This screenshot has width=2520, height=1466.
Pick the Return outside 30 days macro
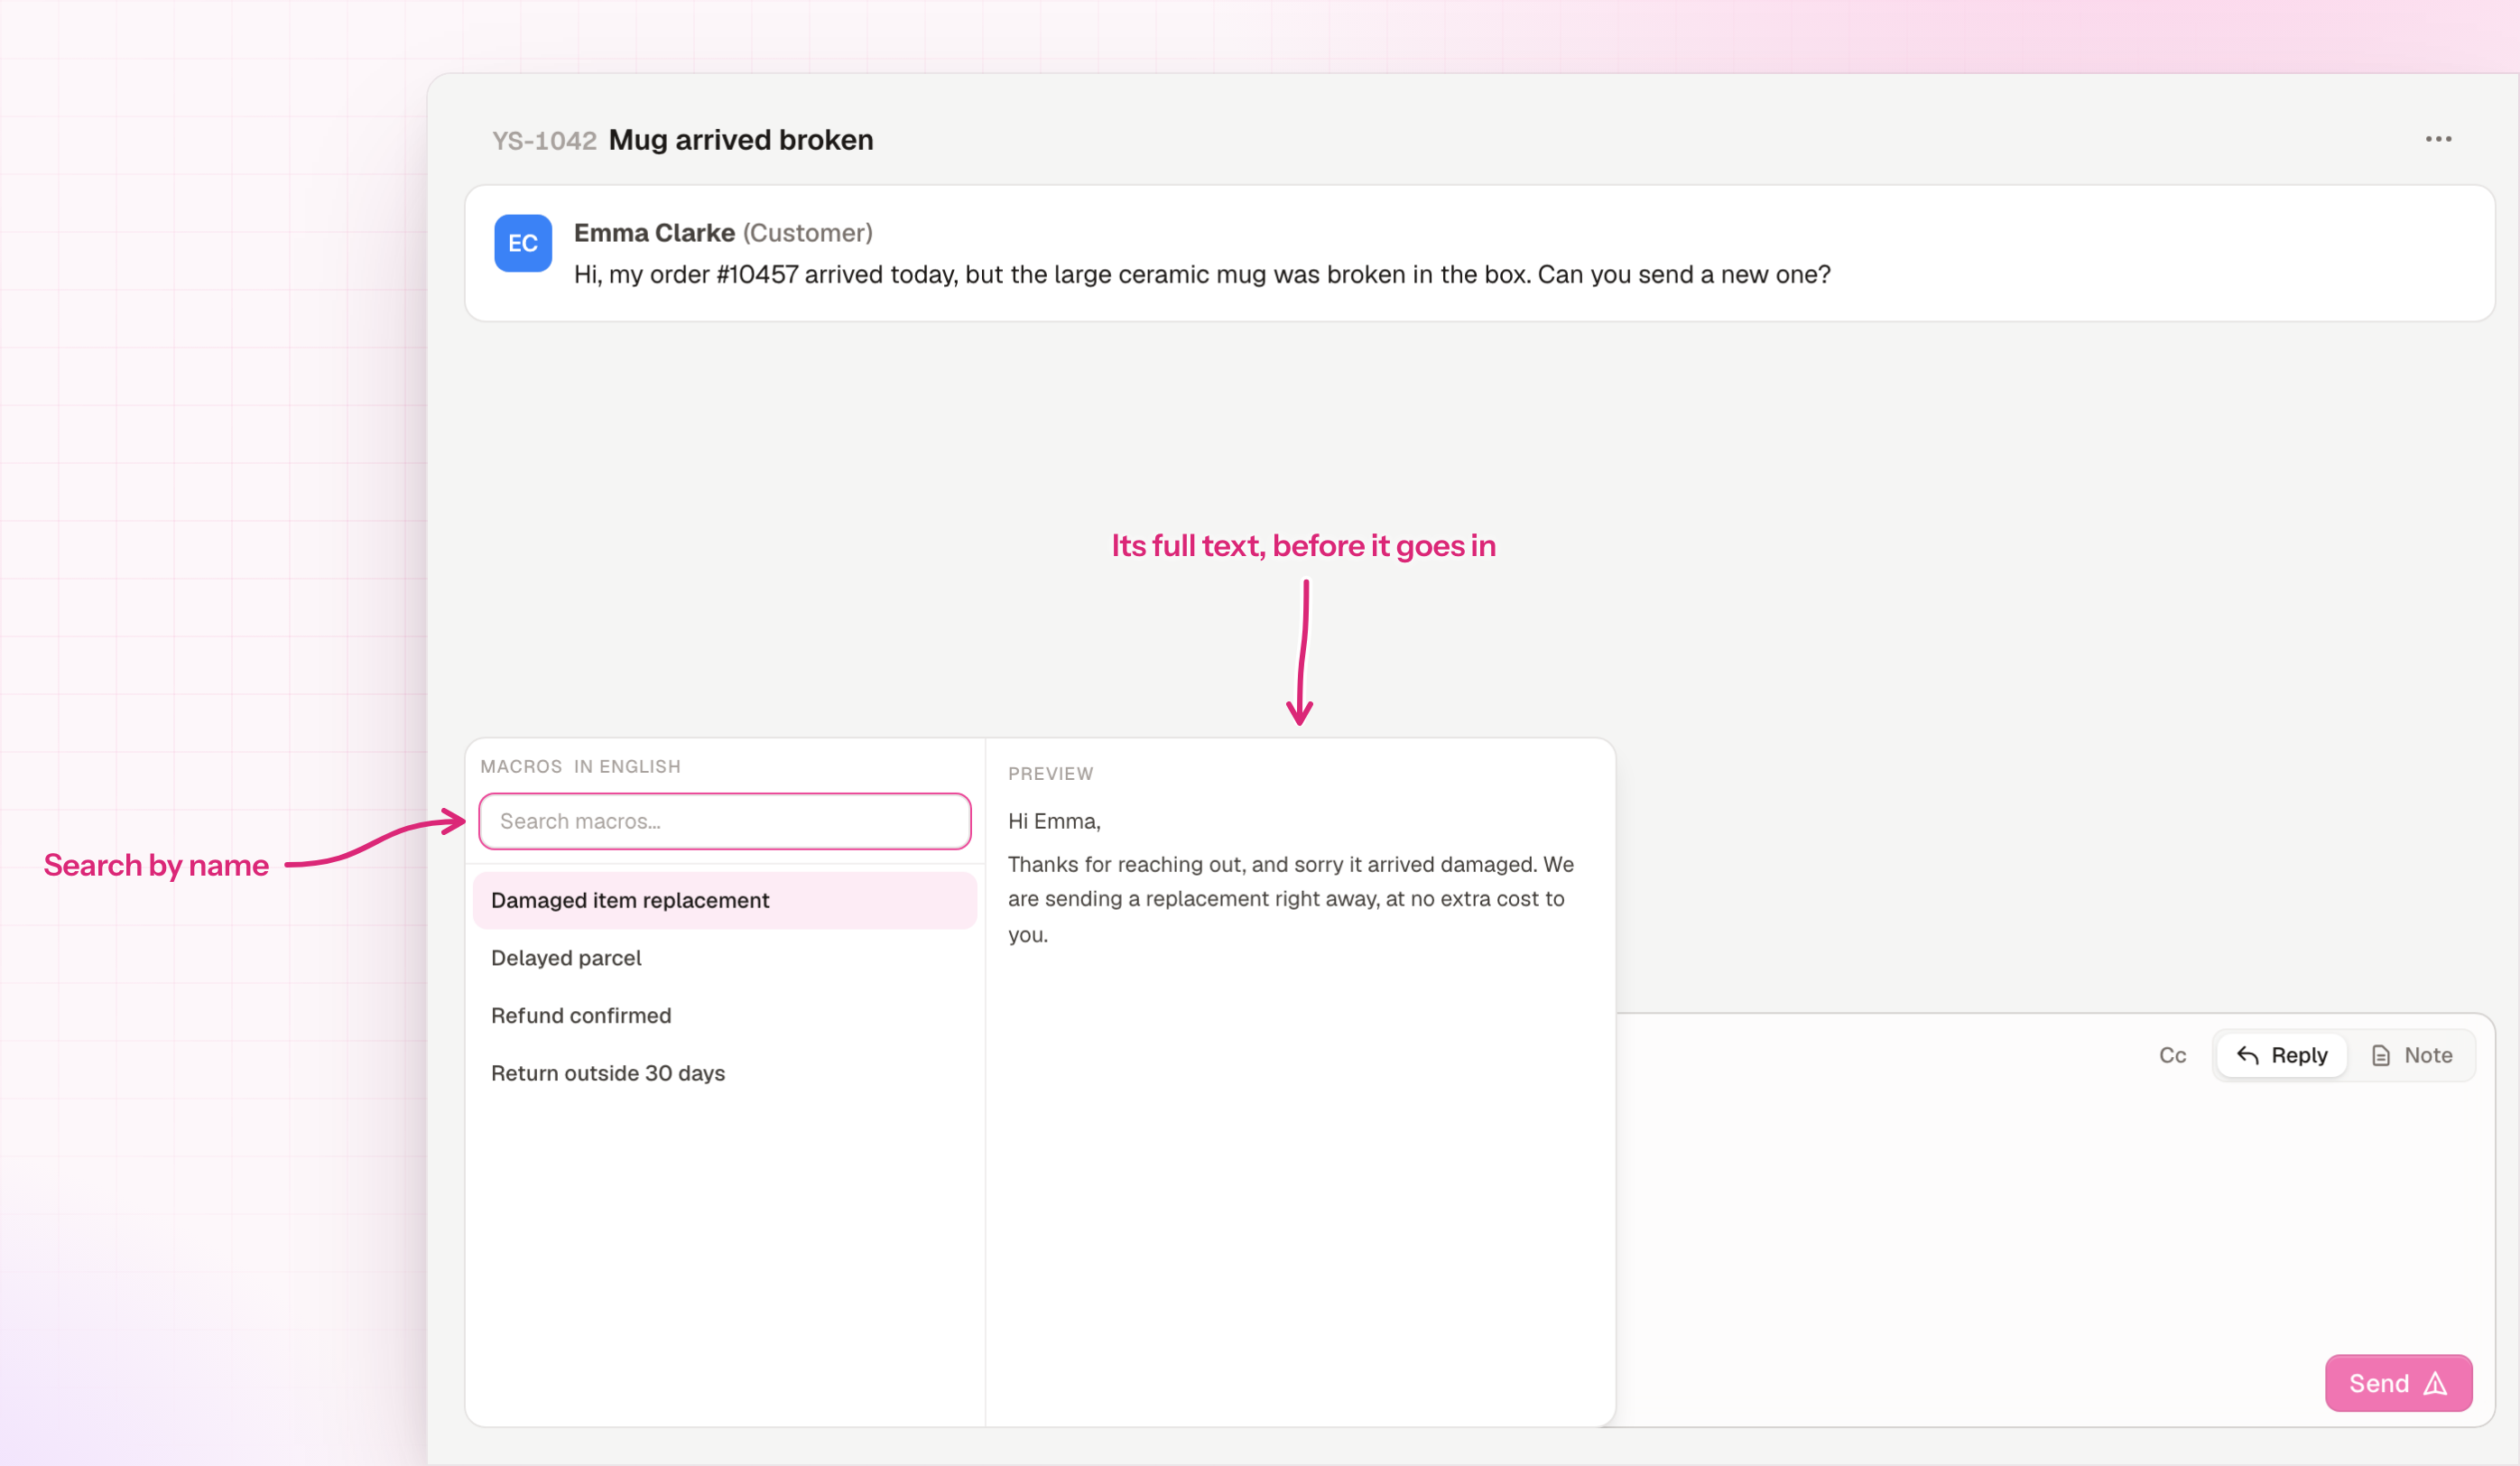click(x=725, y=1073)
